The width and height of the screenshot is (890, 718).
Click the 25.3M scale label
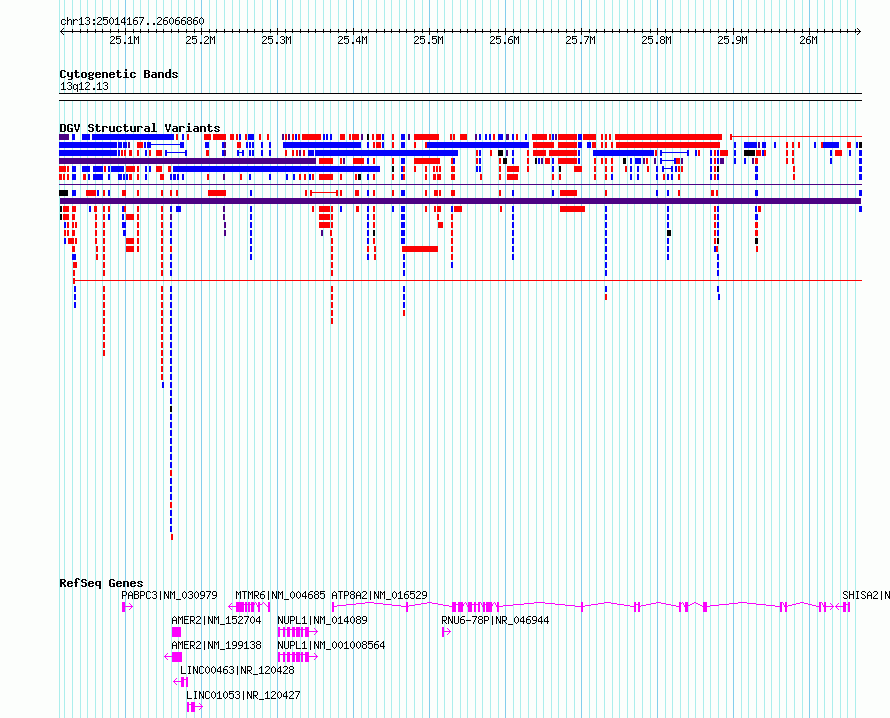pos(276,40)
